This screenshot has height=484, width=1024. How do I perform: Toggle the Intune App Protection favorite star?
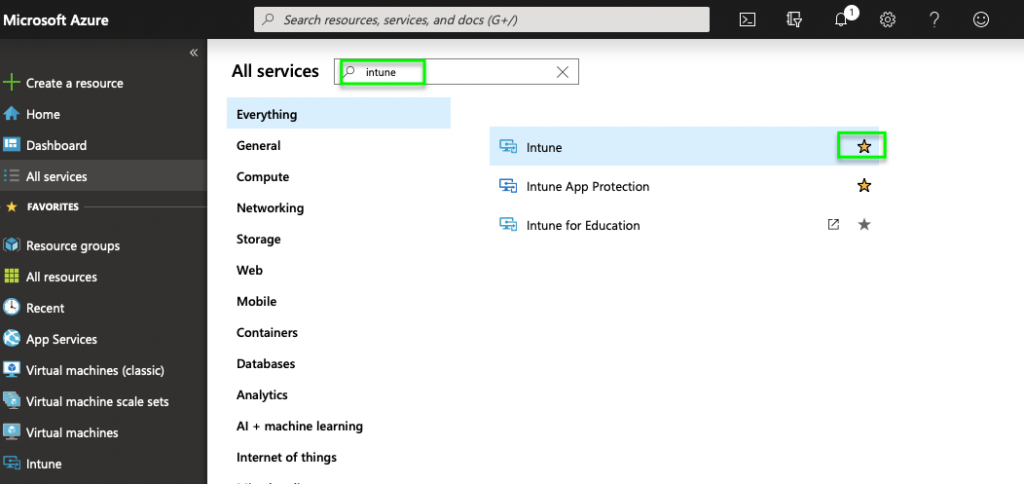[864, 186]
